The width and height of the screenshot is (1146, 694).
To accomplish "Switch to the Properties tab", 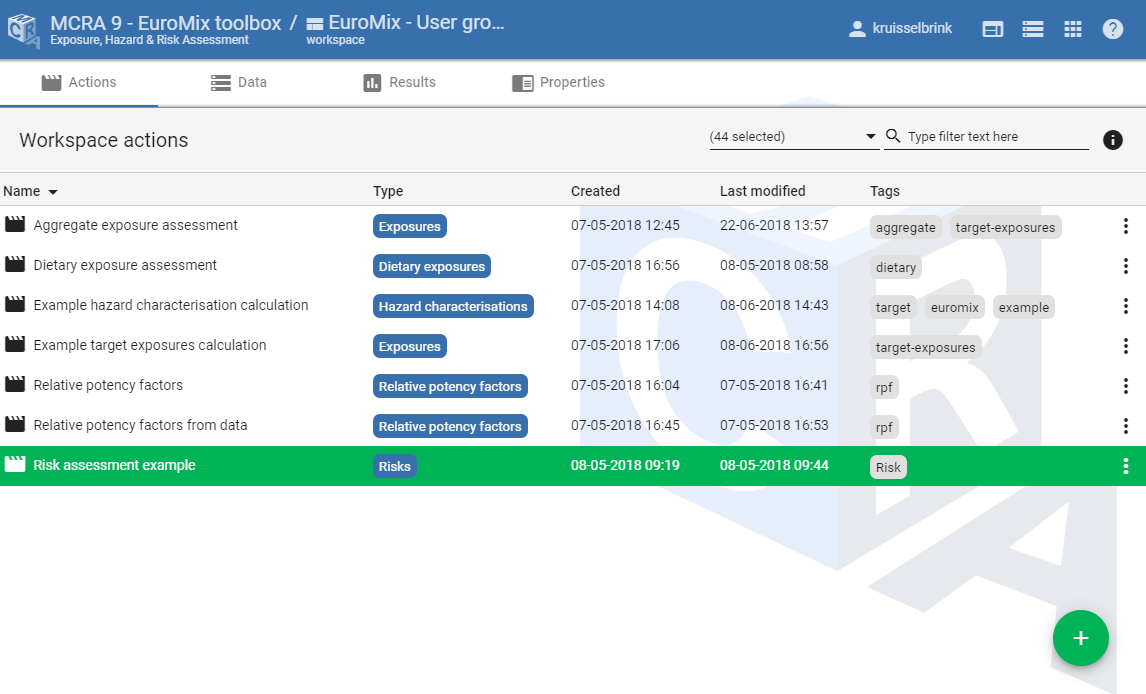I will [558, 82].
